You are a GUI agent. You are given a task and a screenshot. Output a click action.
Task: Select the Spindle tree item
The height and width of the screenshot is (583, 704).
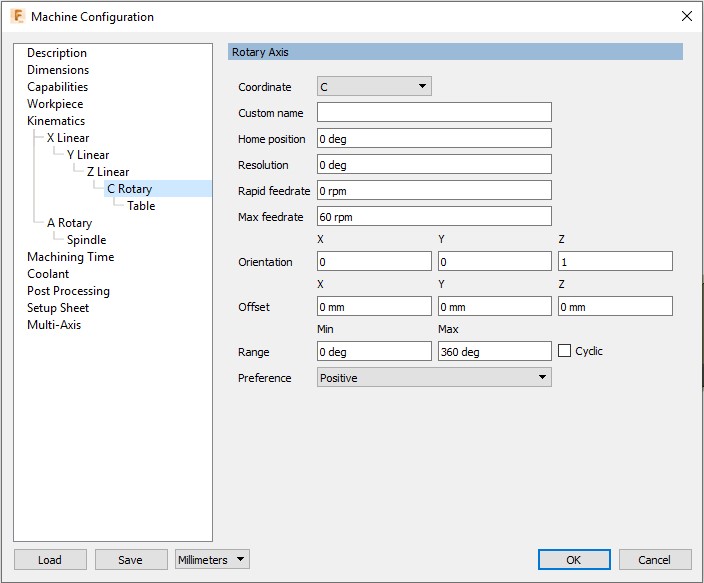pyautogui.click(x=86, y=240)
